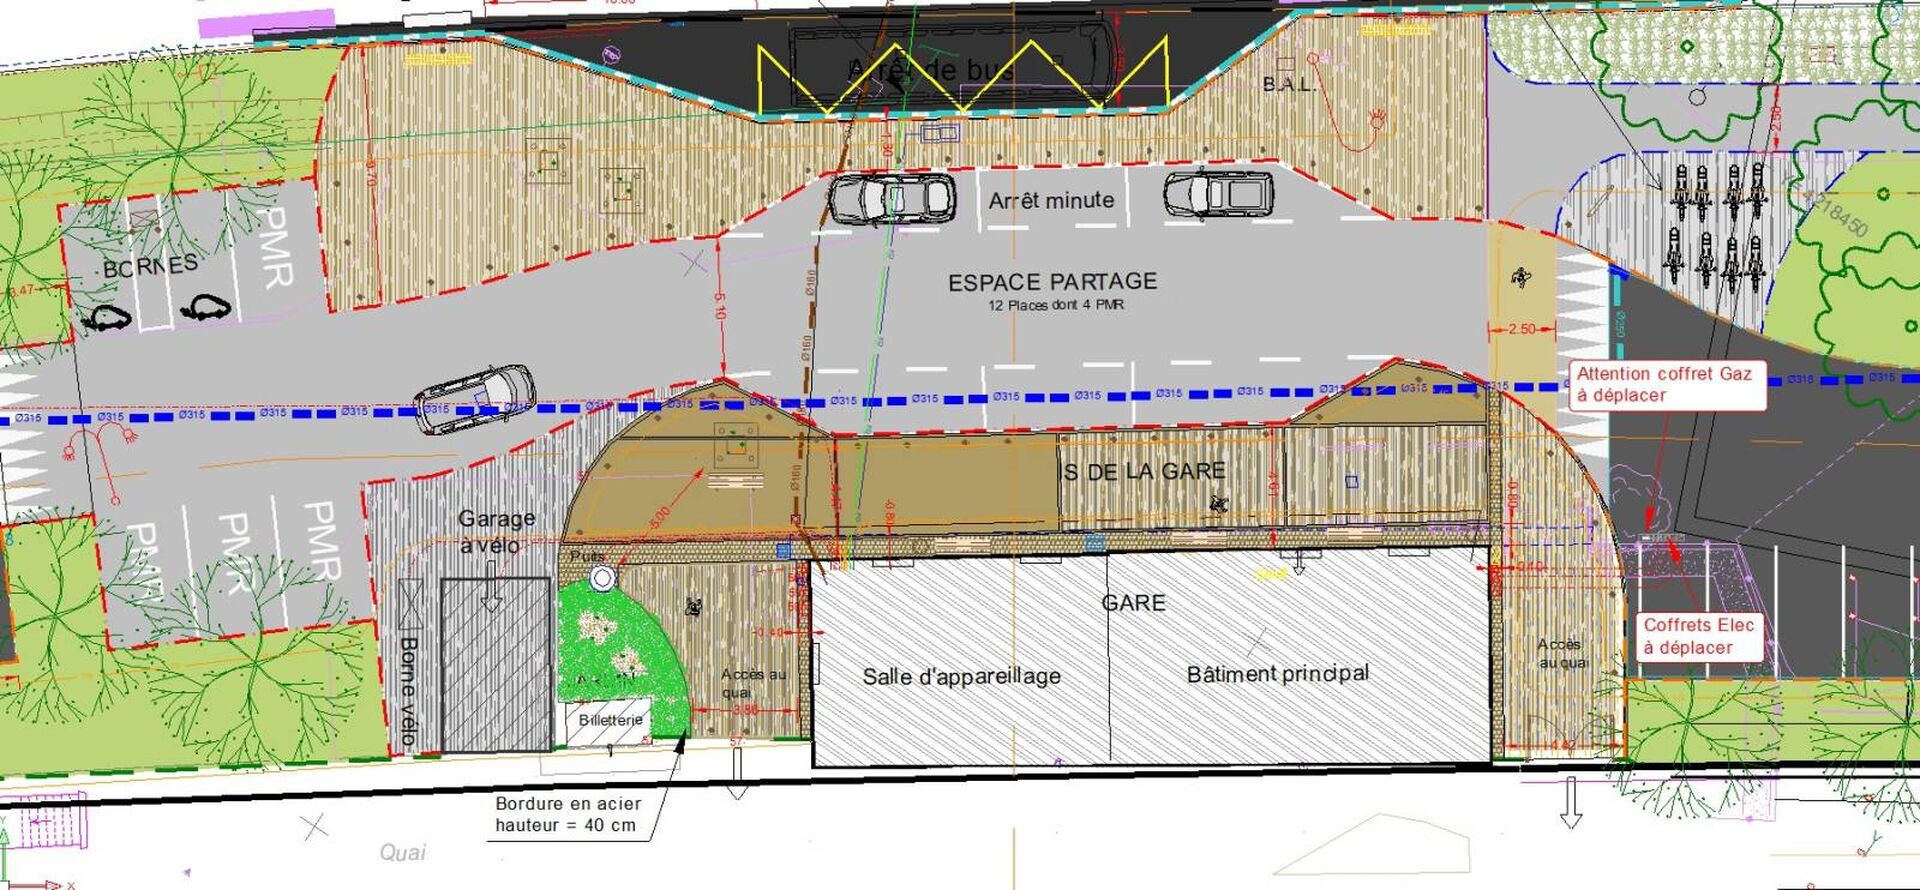Select the Salle d'appareillage room label
The width and height of the screenshot is (1920, 890).
961,677
